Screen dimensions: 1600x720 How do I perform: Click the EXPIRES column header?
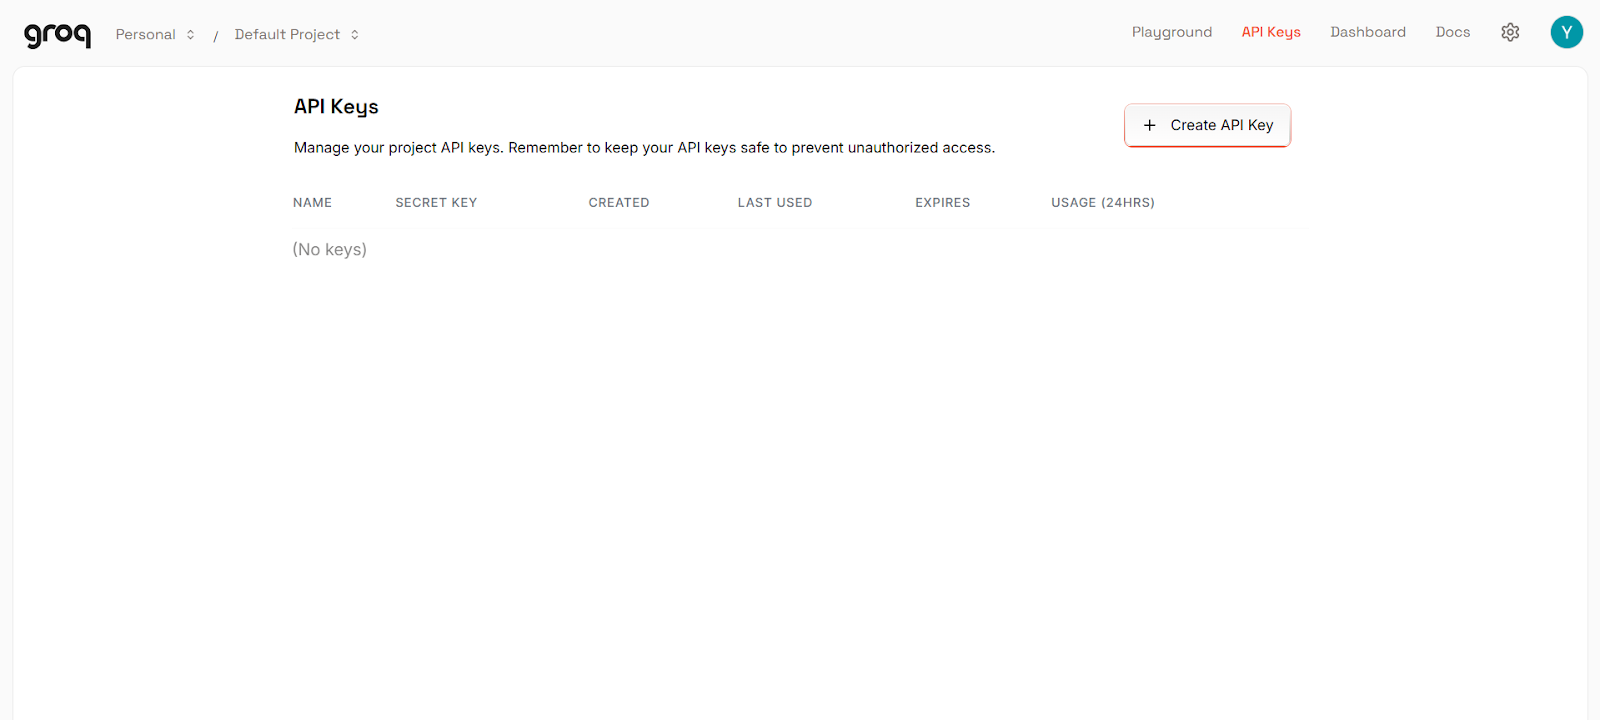[x=942, y=202]
